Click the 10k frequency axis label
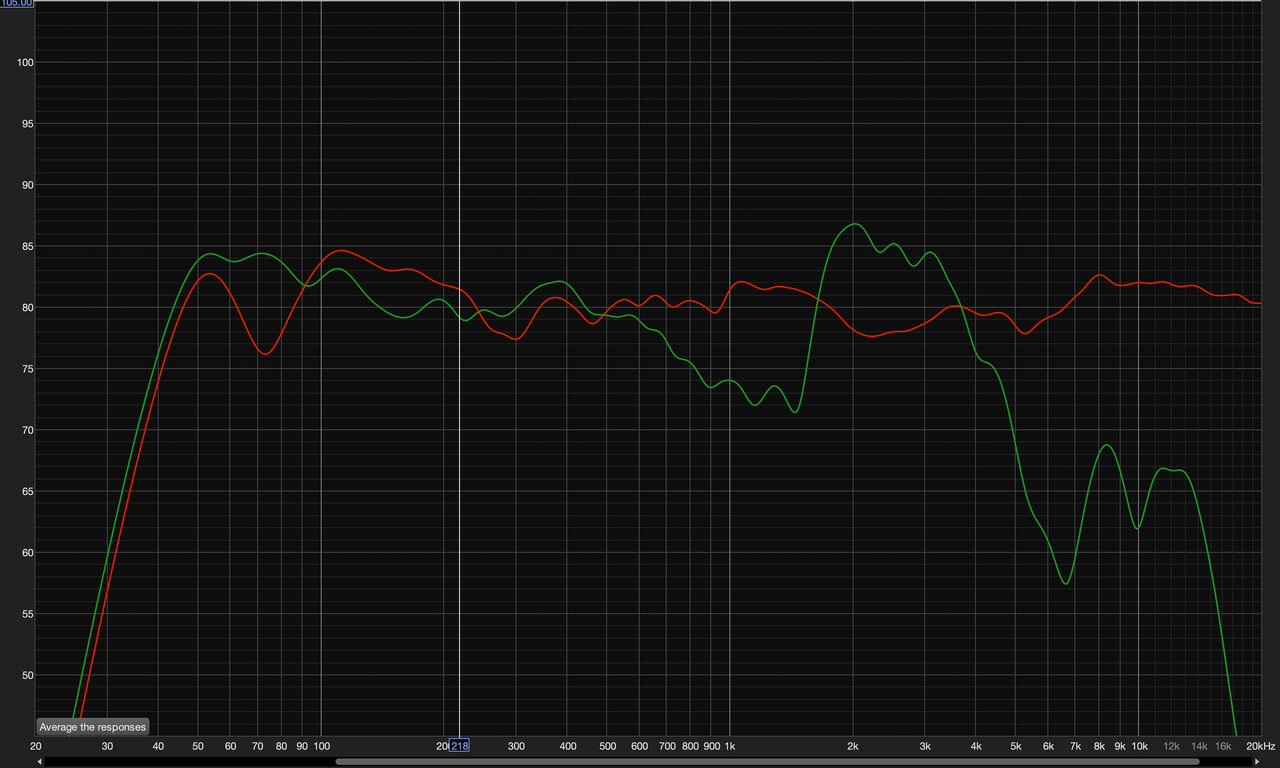This screenshot has width=1280, height=768. [1138, 746]
